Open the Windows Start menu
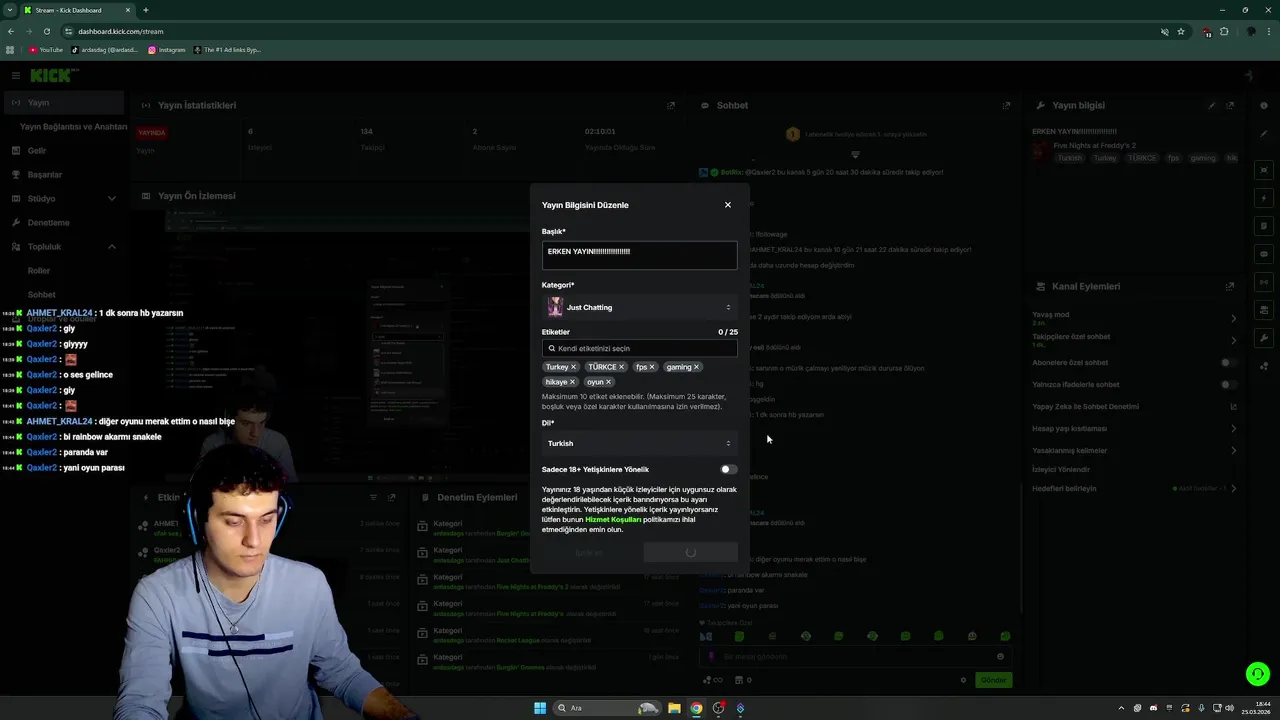This screenshot has width=1280, height=720. pyautogui.click(x=540, y=708)
